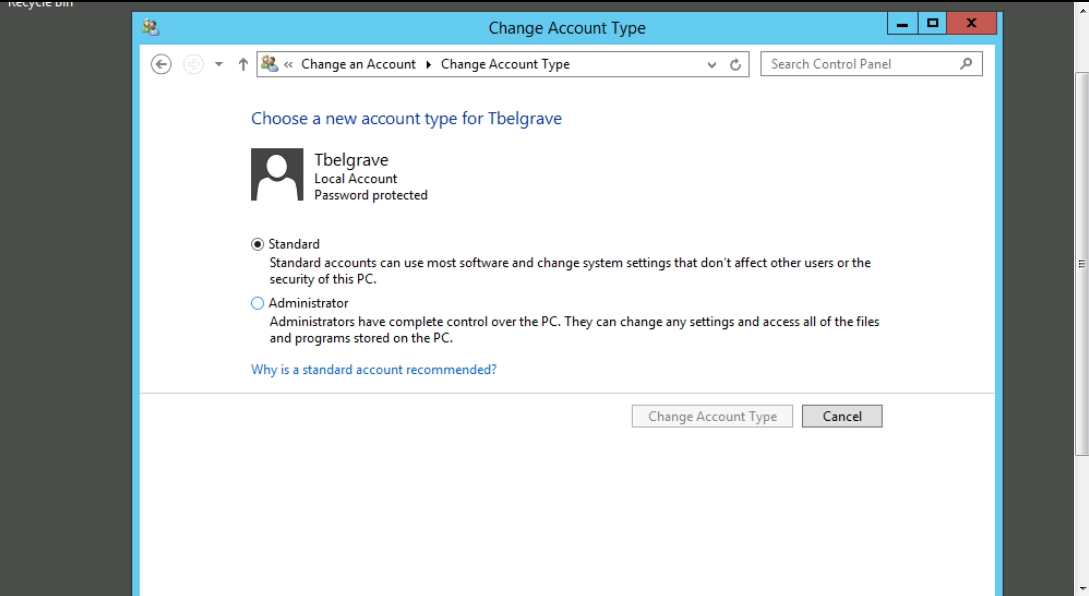This screenshot has height=596, width=1089.
Task: Select the Standard account type
Action: point(258,245)
